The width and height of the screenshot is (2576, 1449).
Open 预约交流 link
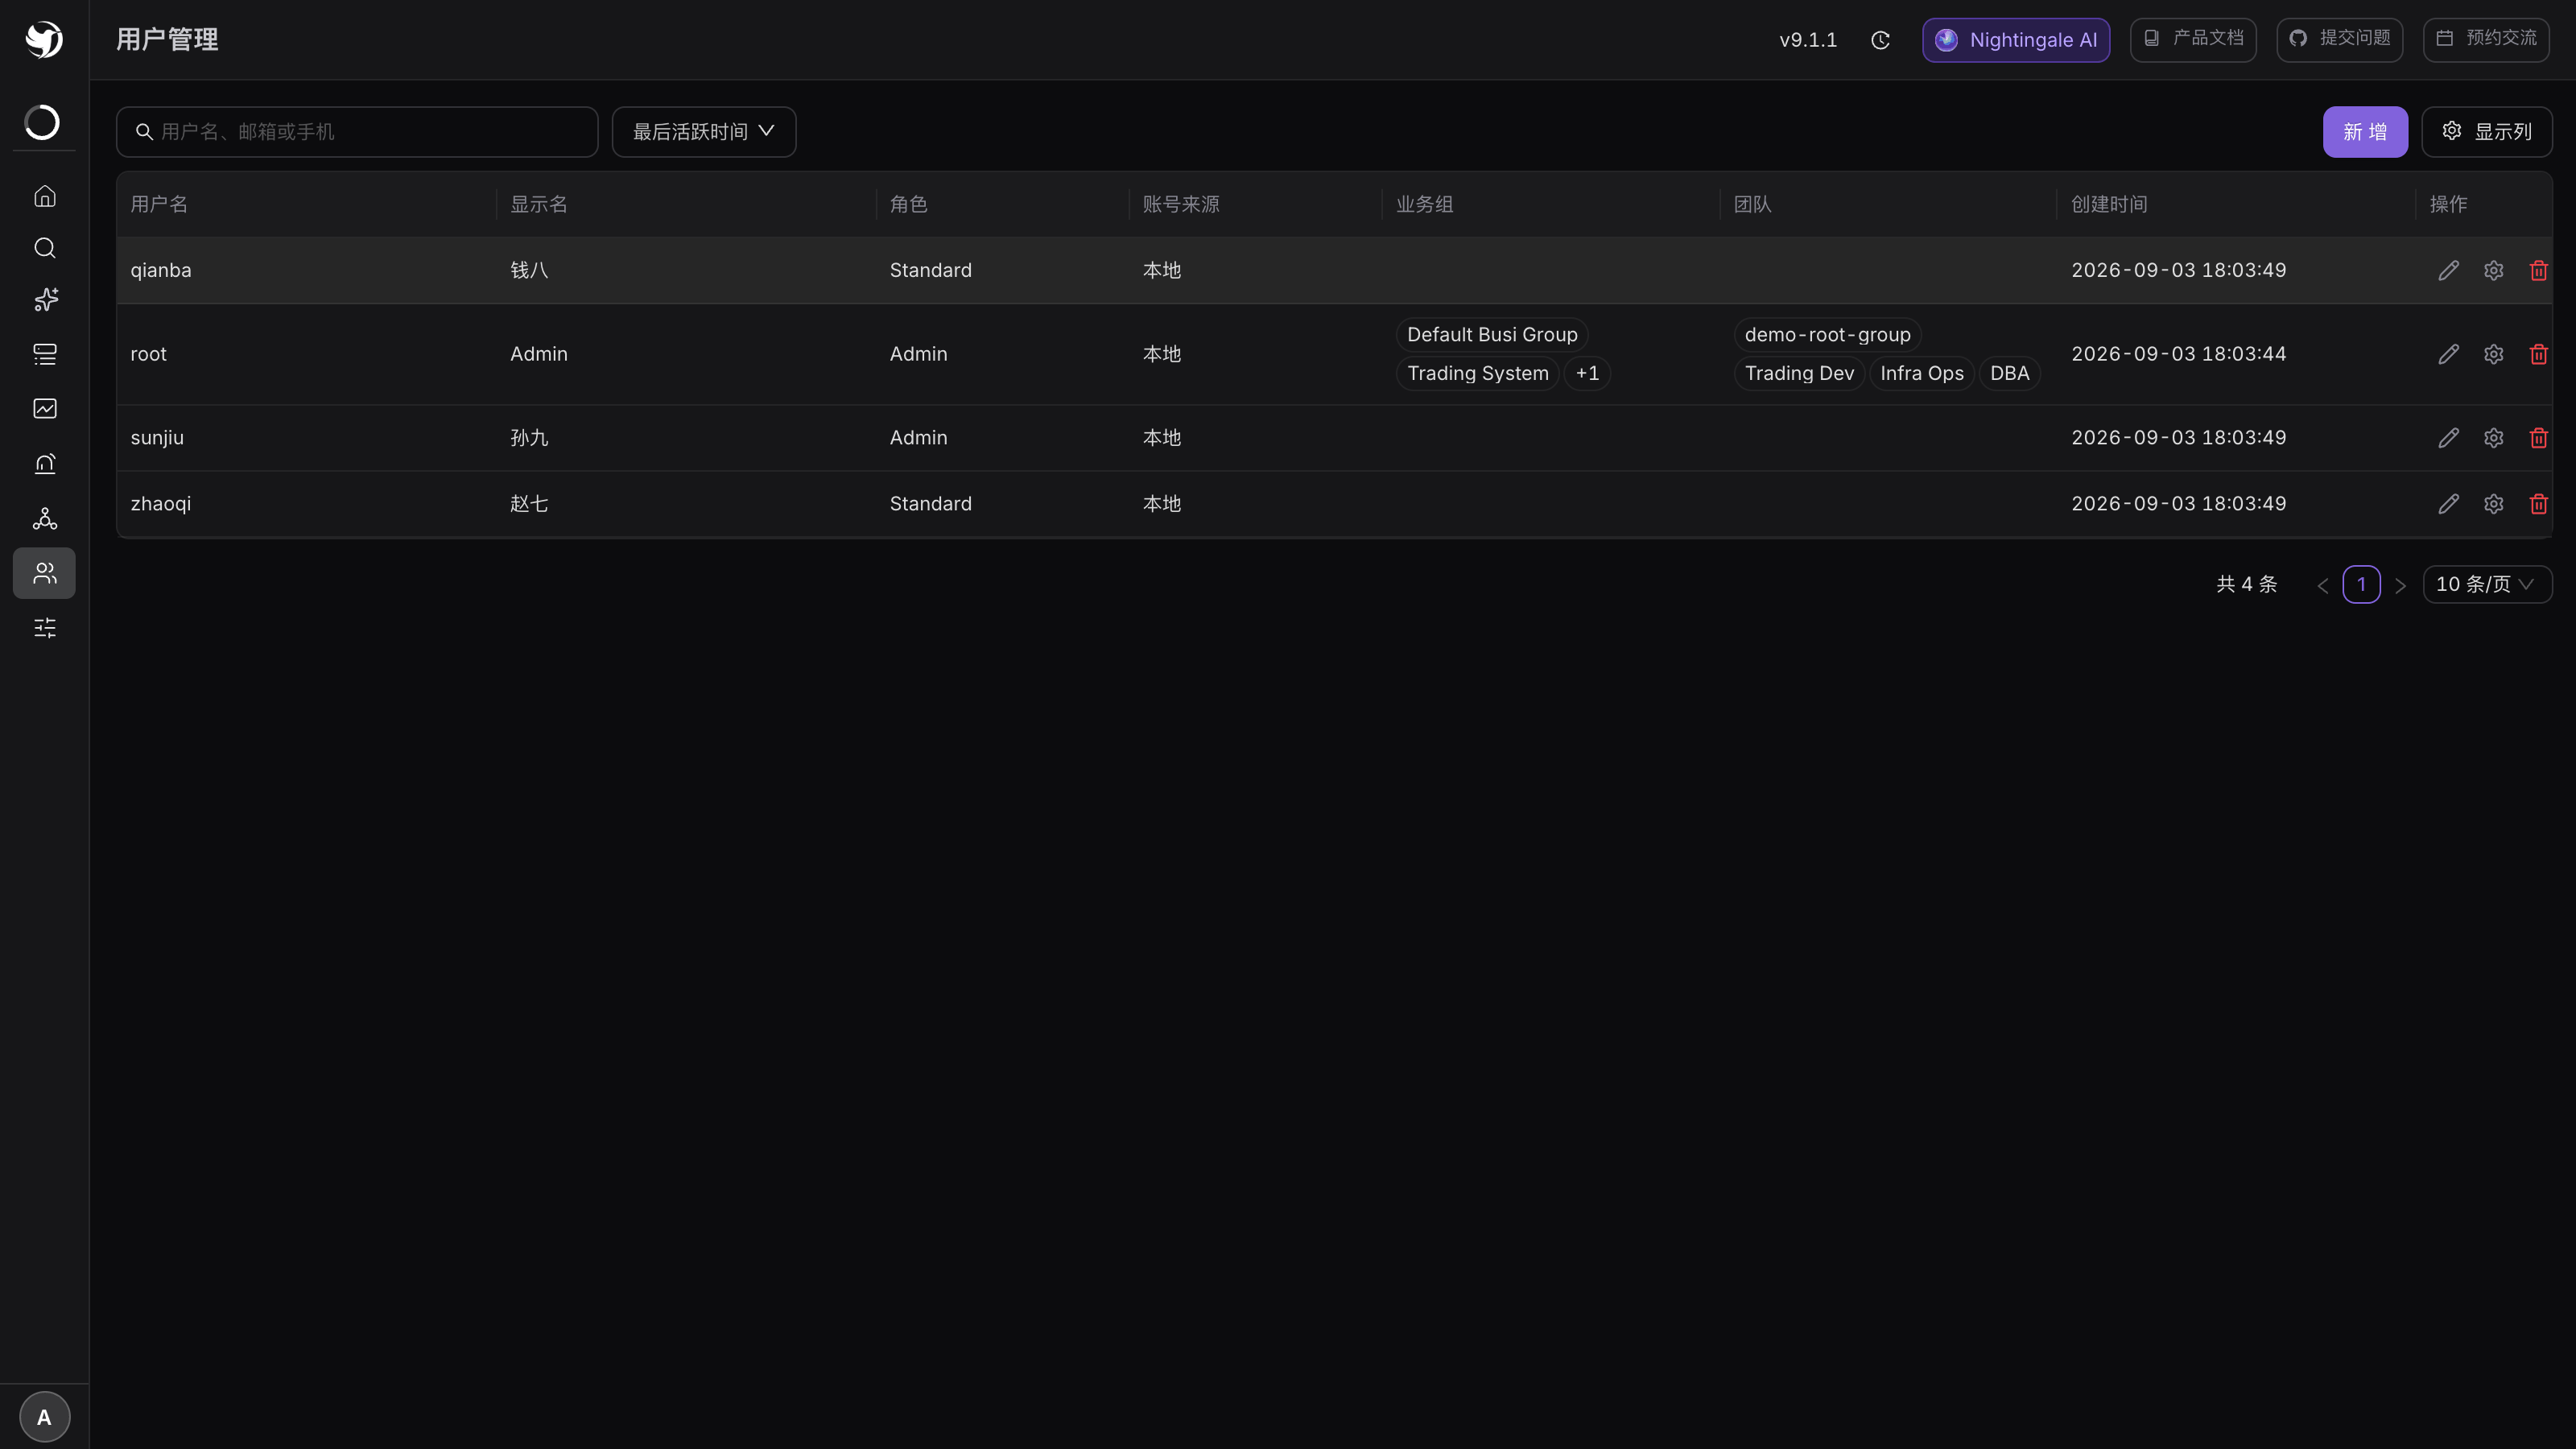(2486, 40)
